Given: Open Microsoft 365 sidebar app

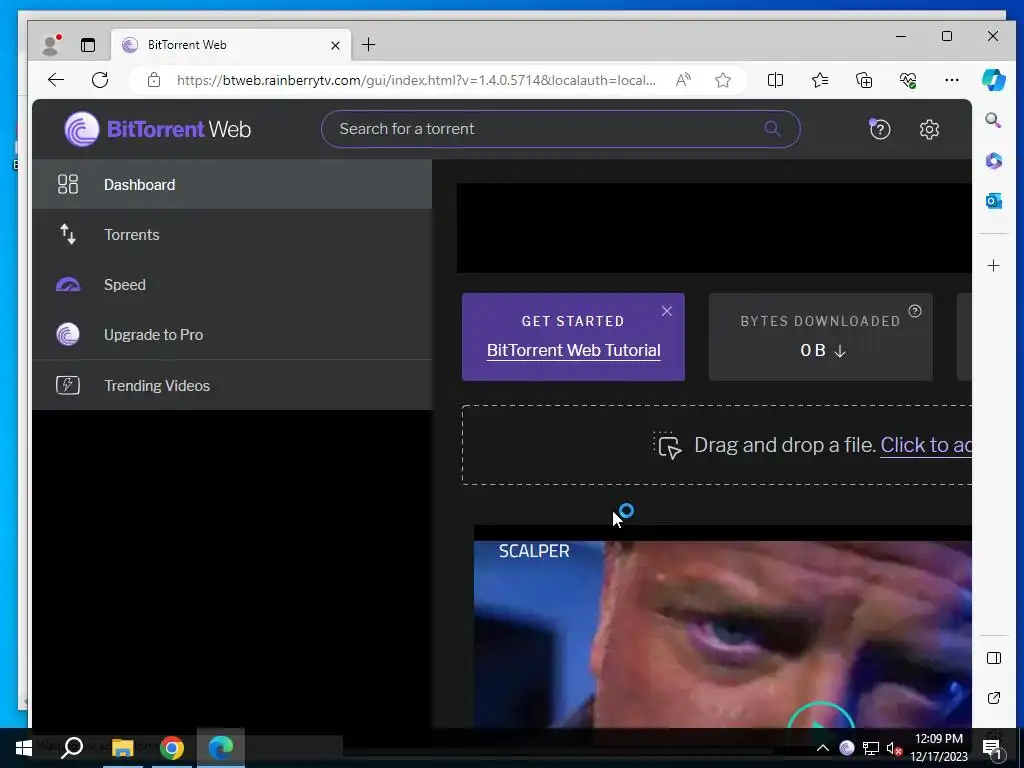Looking at the screenshot, I should pyautogui.click(x=993, y=161).
